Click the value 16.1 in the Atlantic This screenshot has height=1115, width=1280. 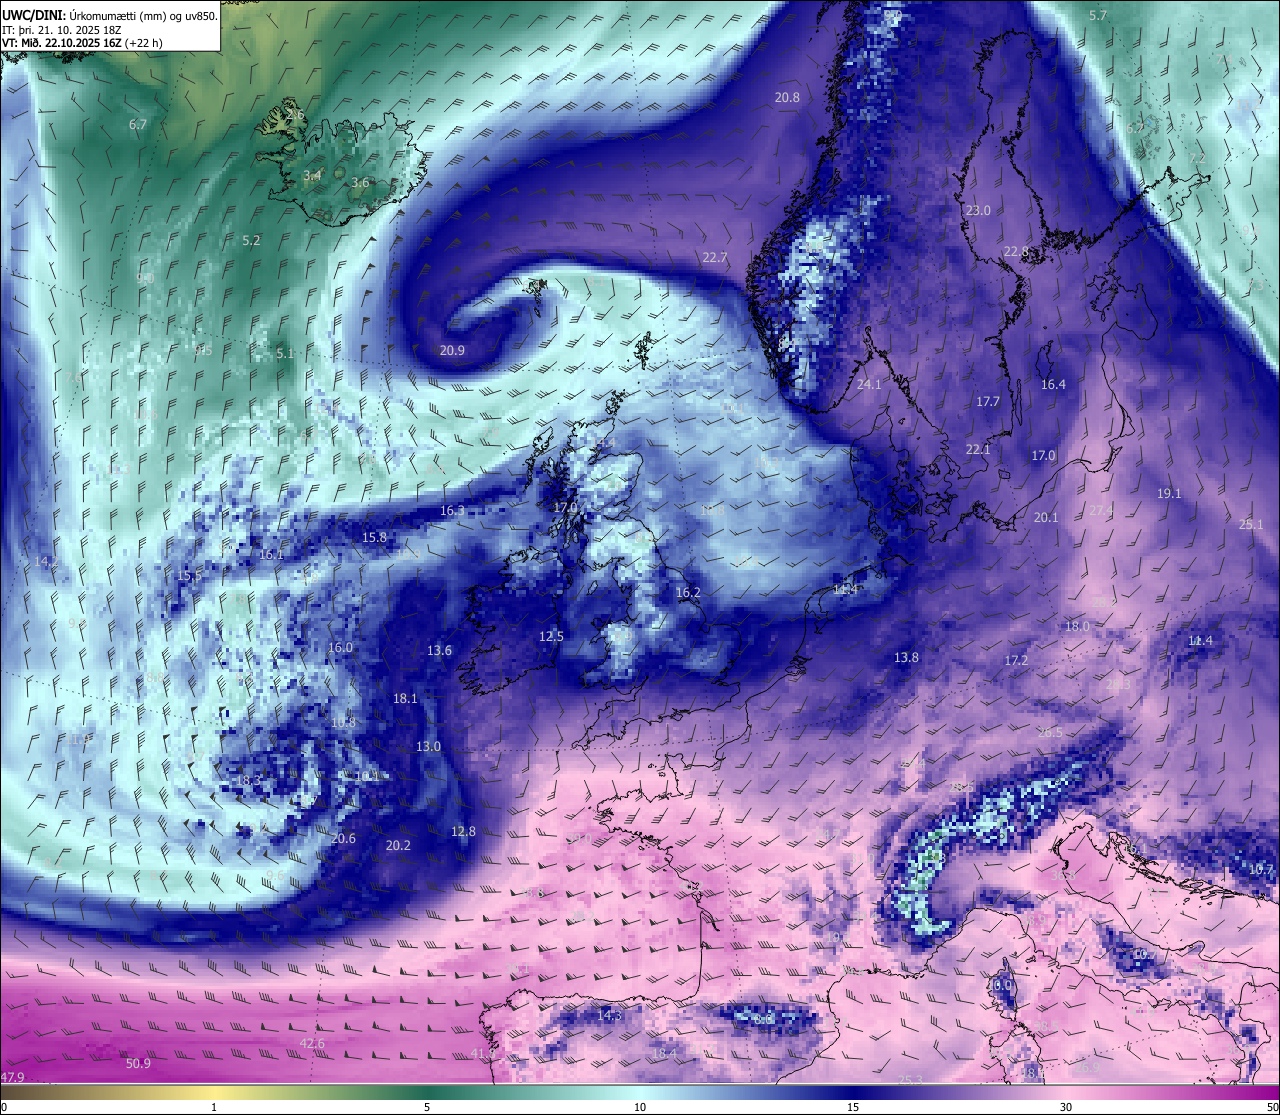271,554
